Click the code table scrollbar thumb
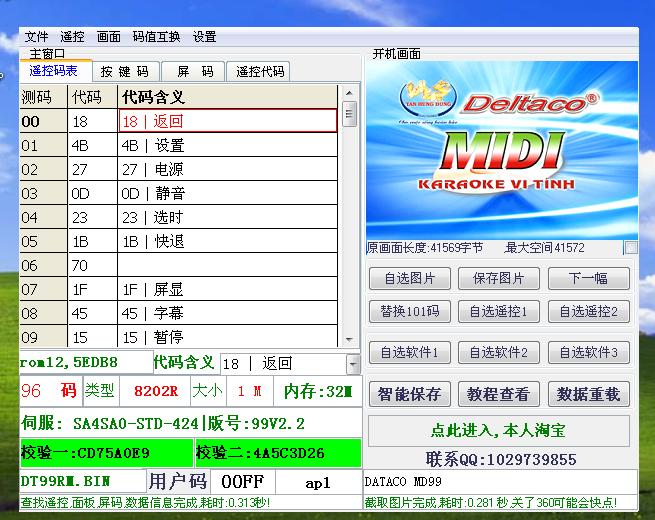The height and width of the screenshot is (520, 655). 349,114
